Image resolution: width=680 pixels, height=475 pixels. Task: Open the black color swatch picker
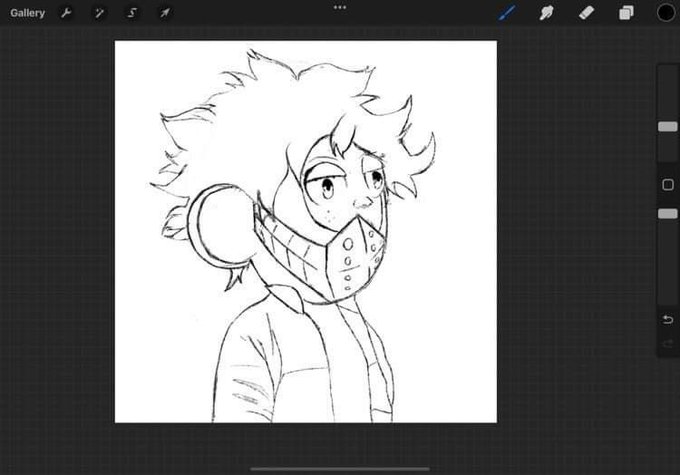[666, 13]
